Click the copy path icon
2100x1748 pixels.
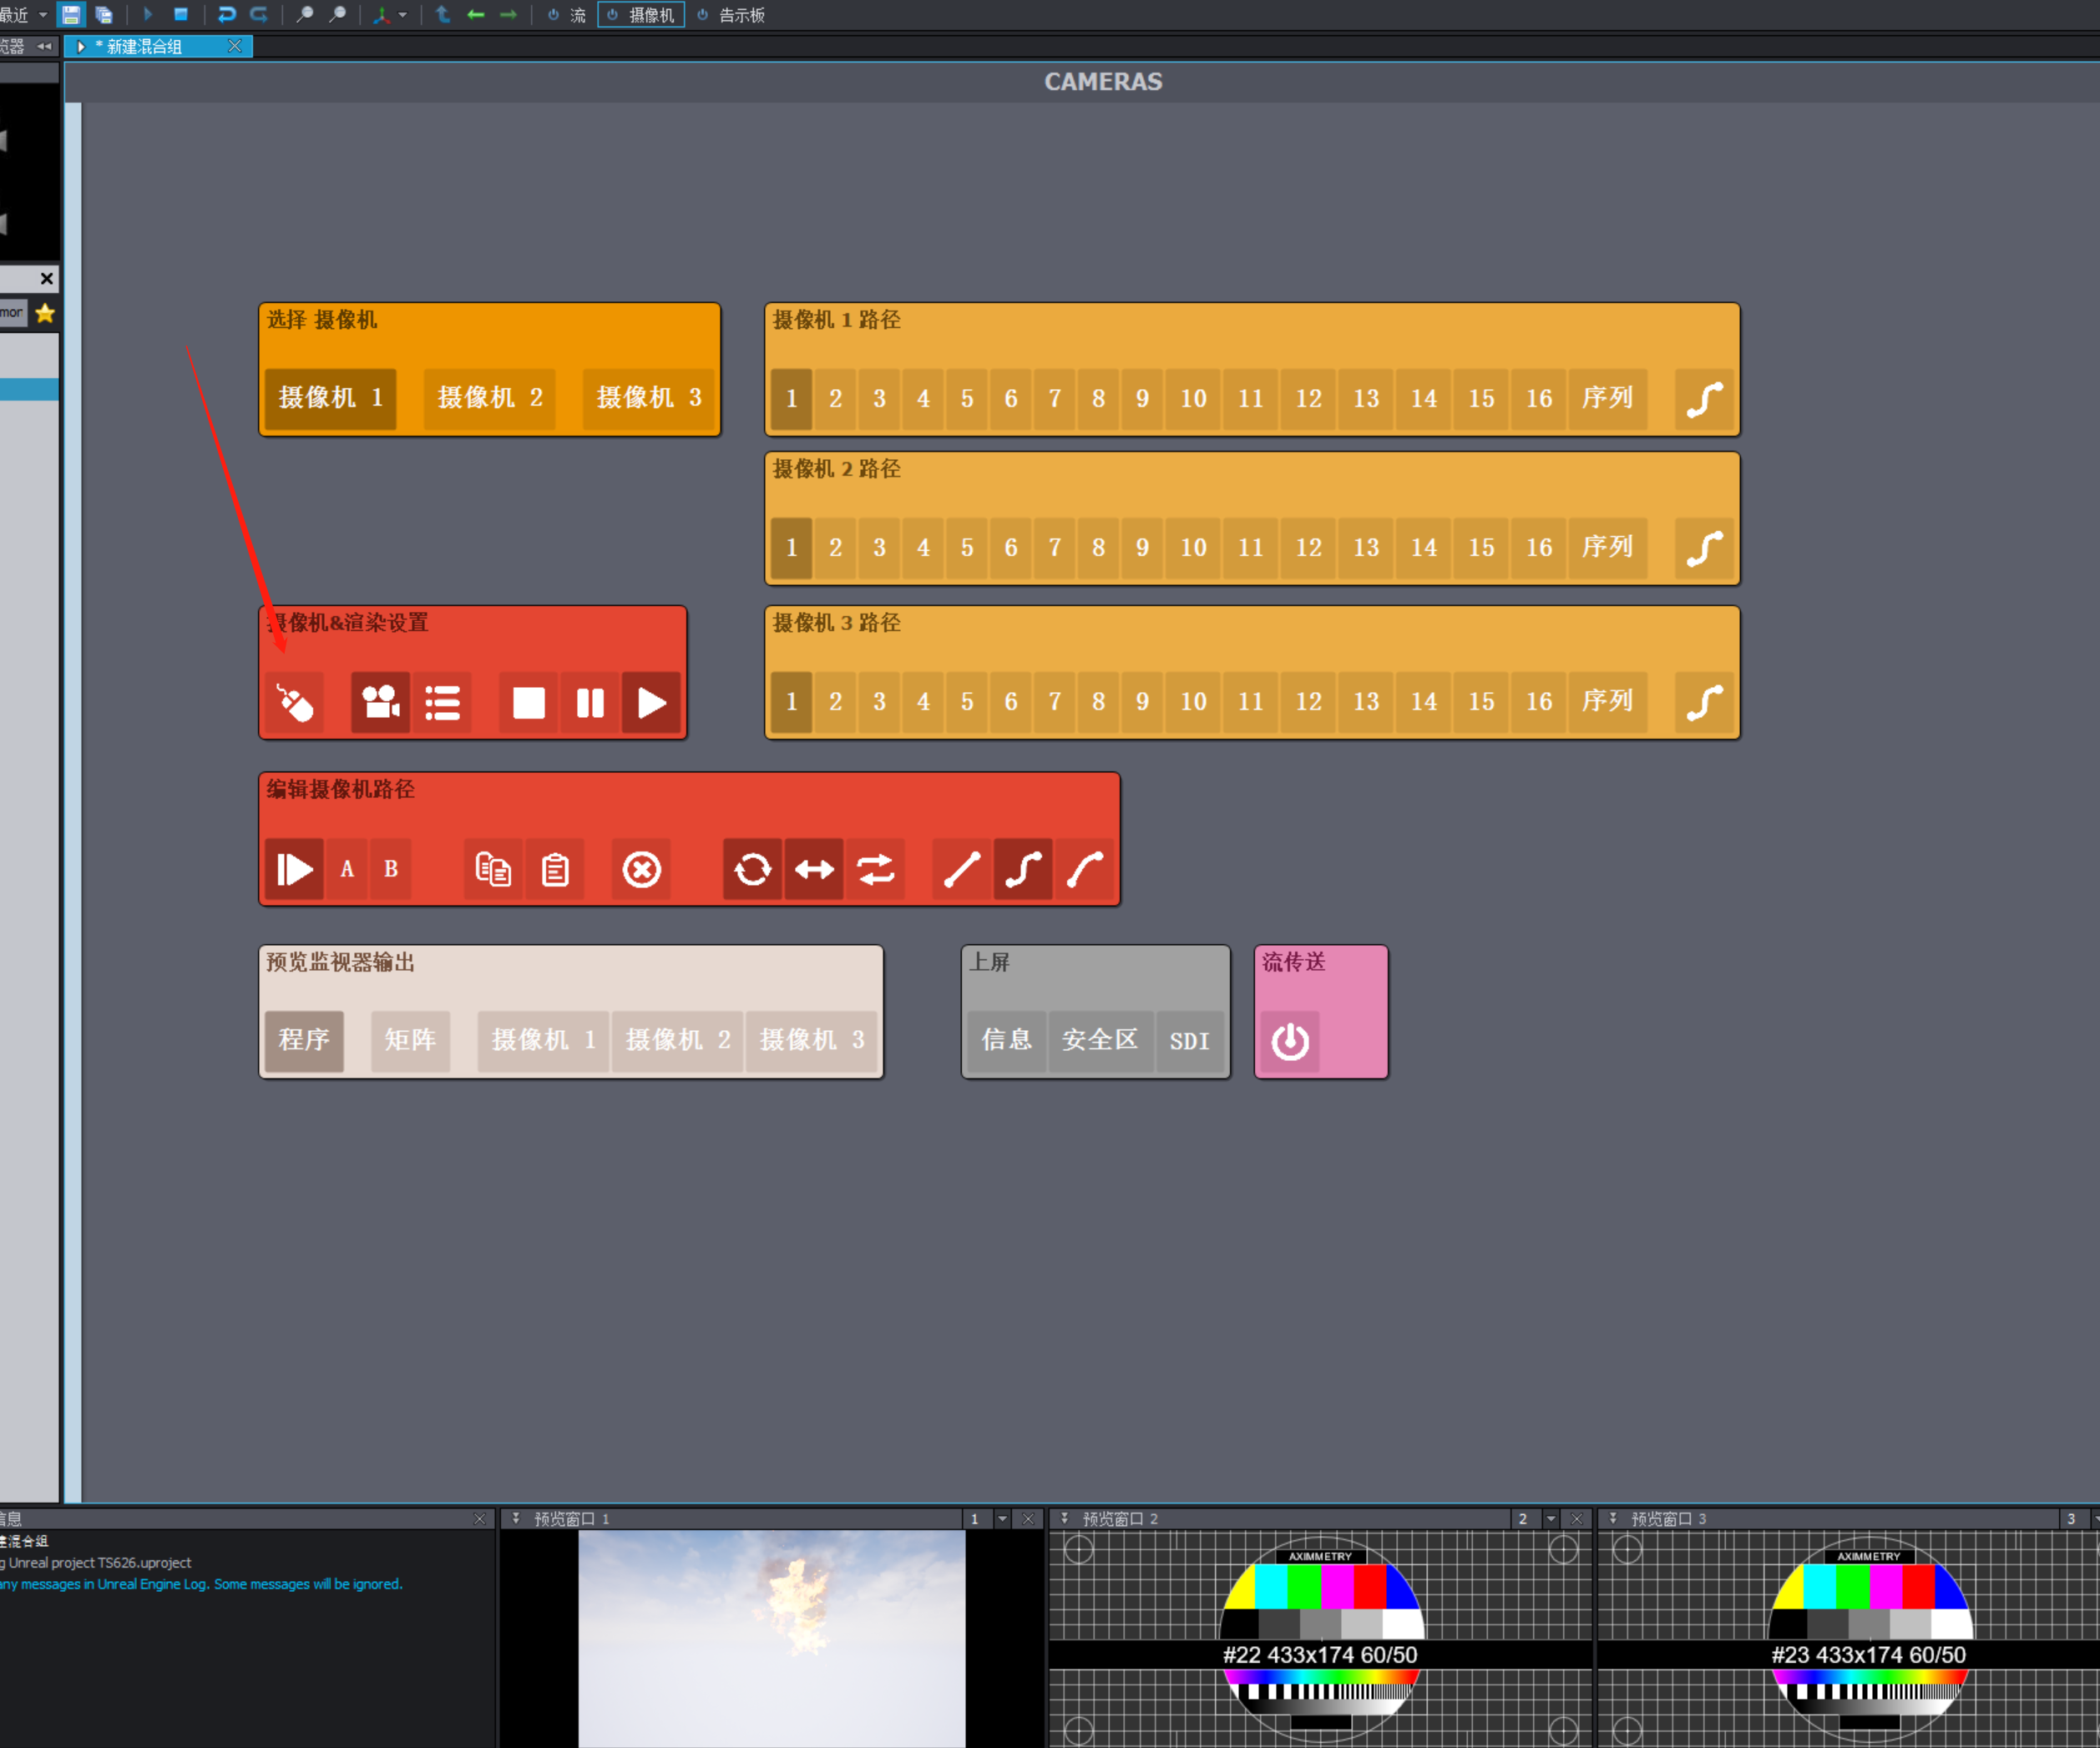click(x=493, y=869)
